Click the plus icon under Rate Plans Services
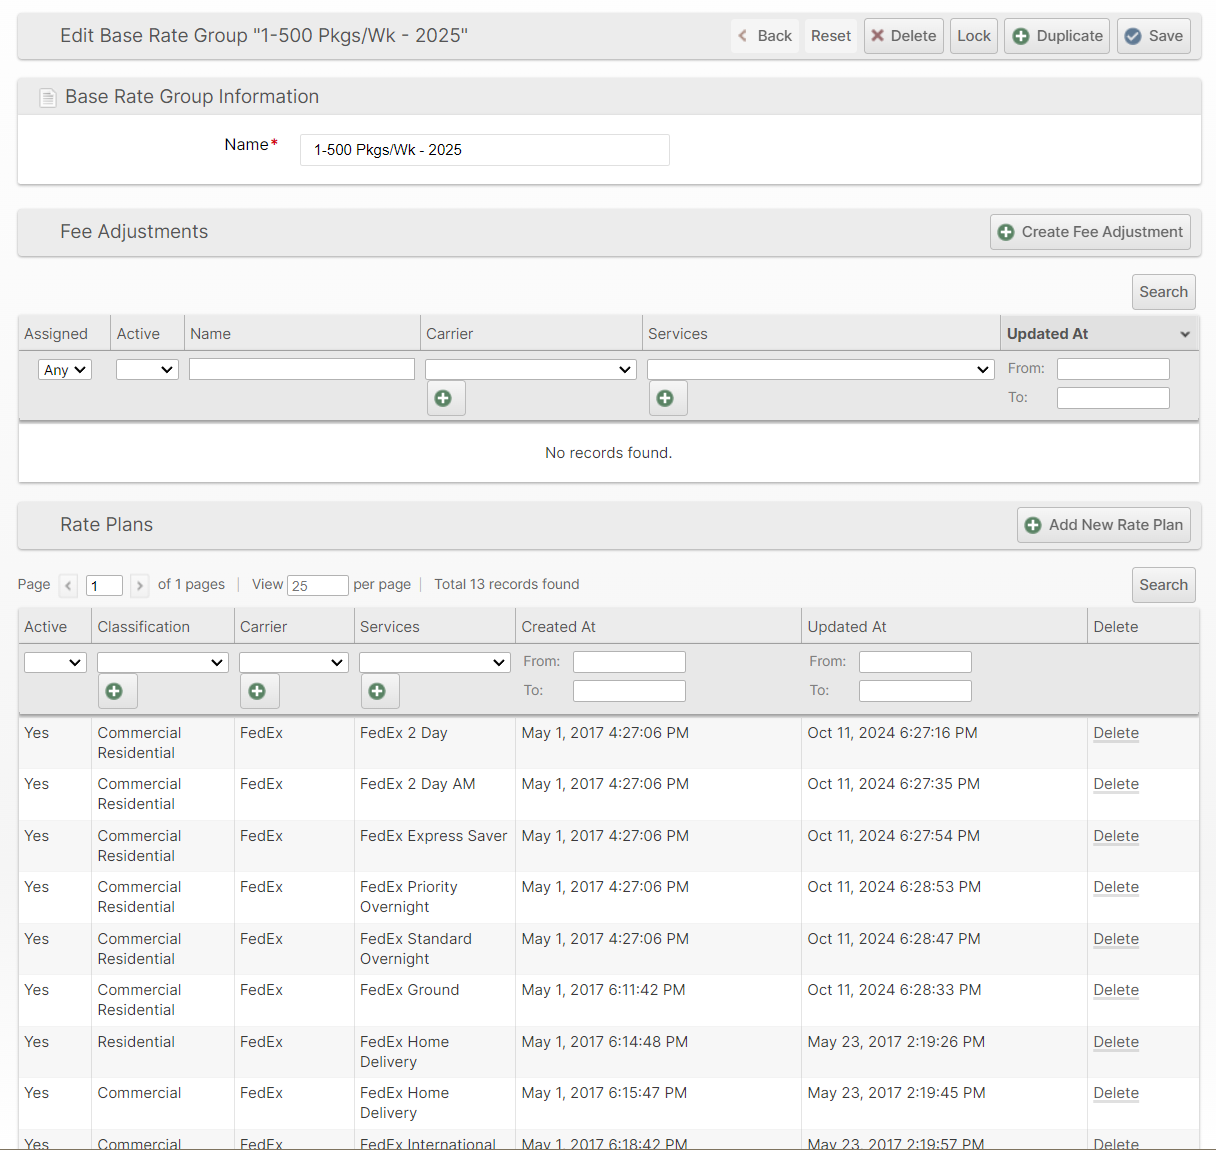Viewport: 1216px width, 1150px height. point(378,691)
